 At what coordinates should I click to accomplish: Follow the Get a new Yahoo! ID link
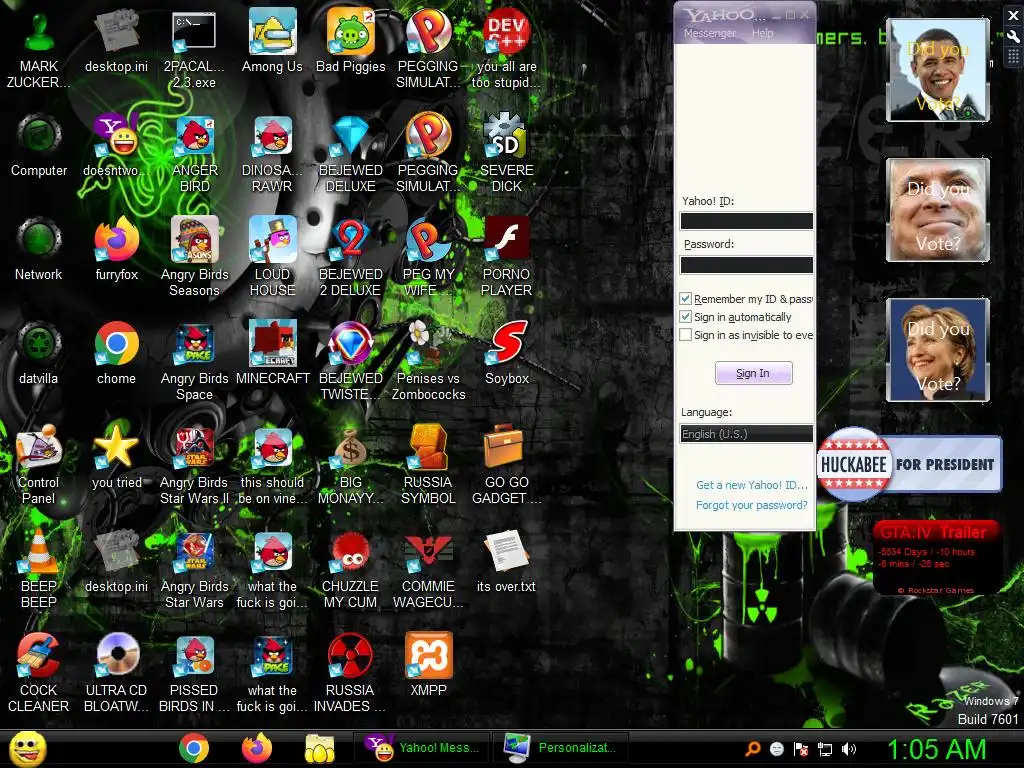coord(752,485)
